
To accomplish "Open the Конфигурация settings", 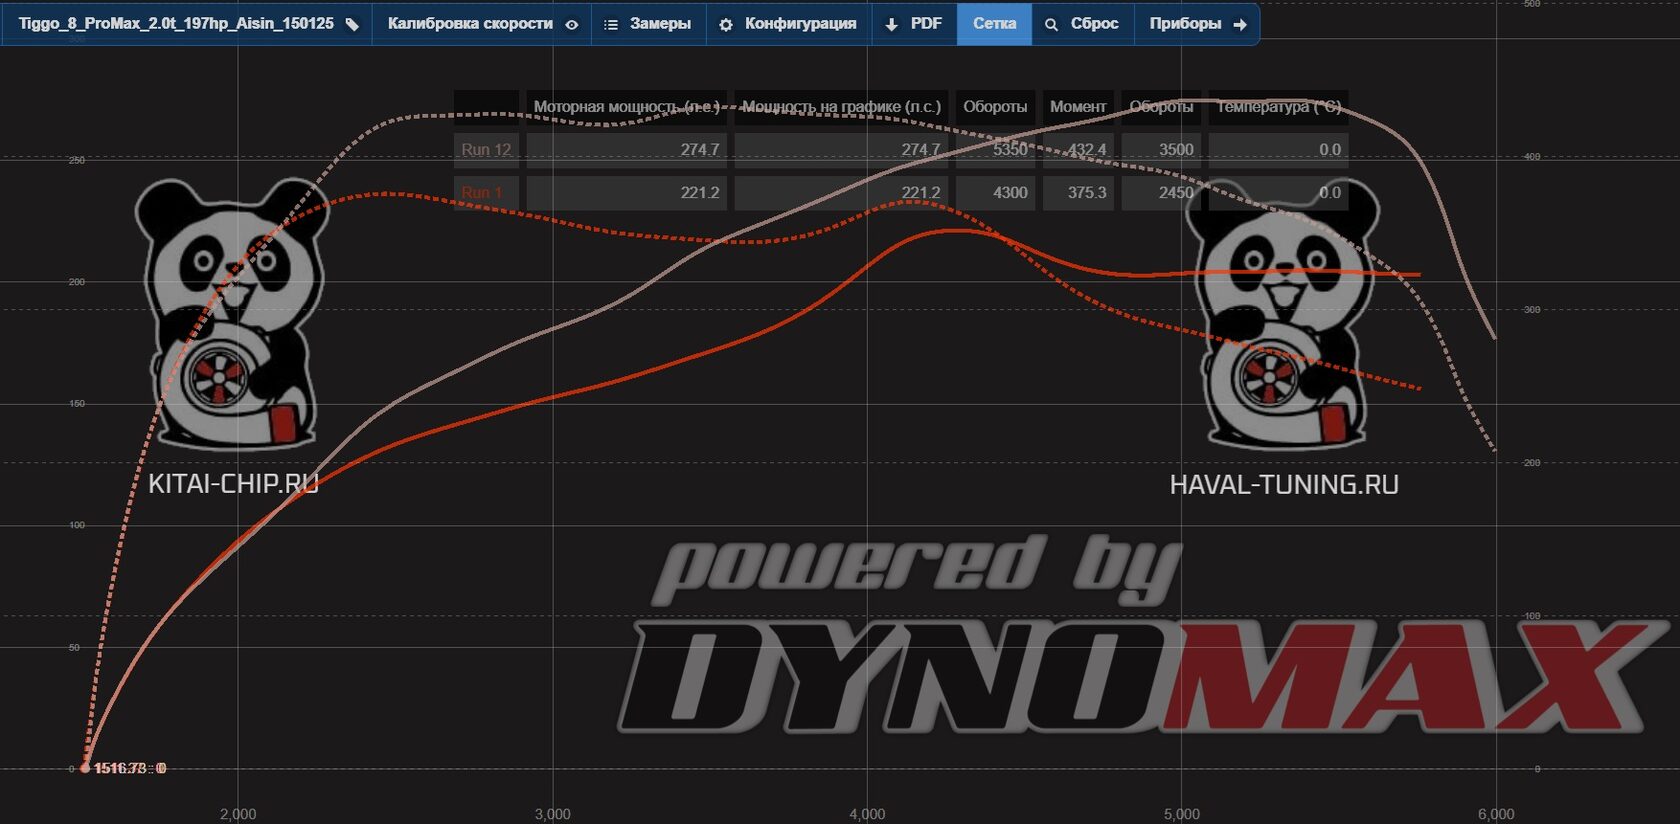I will coord(789,23).
